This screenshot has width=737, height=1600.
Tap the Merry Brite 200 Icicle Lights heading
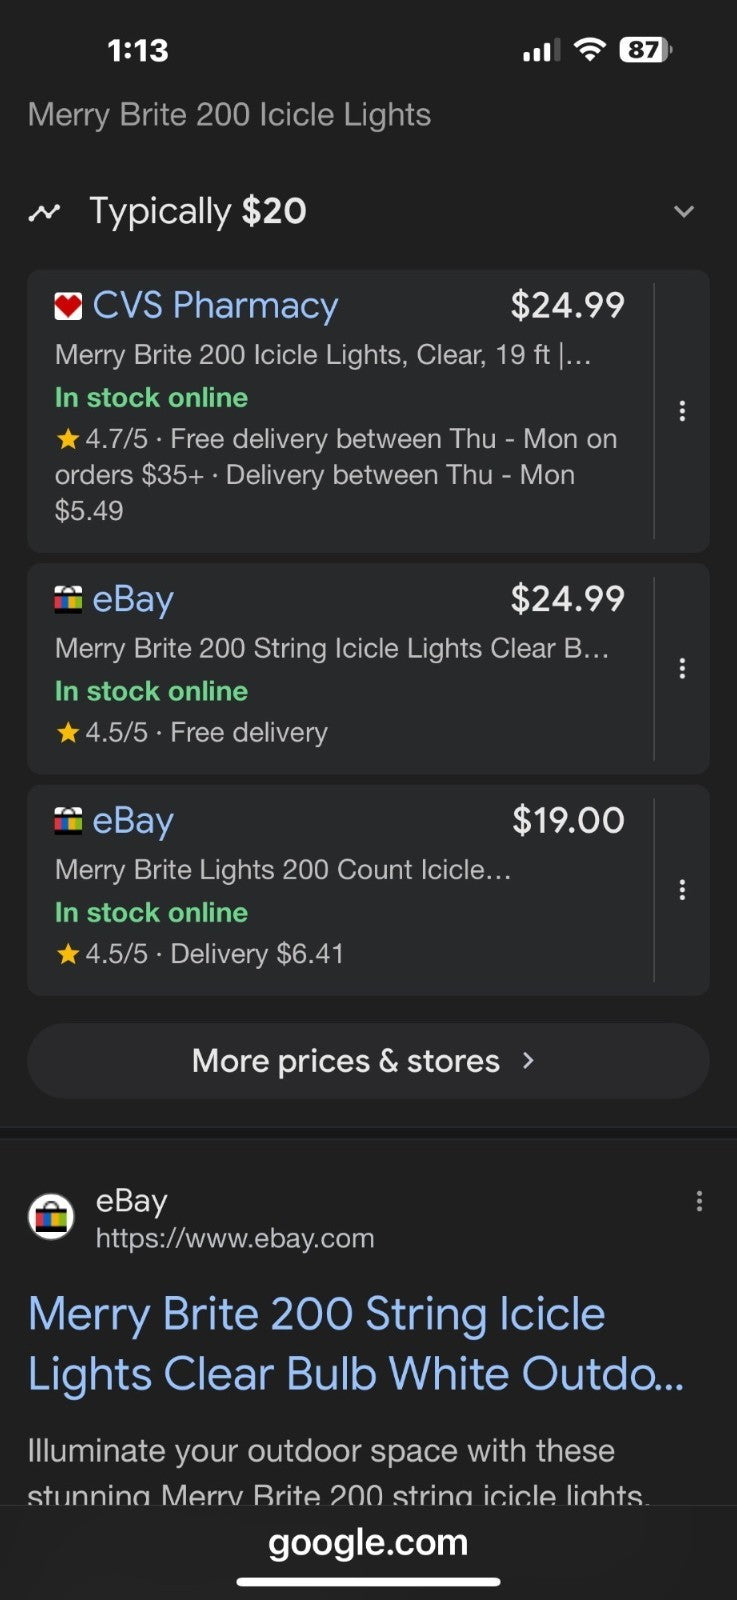click(x=229, y=115)
